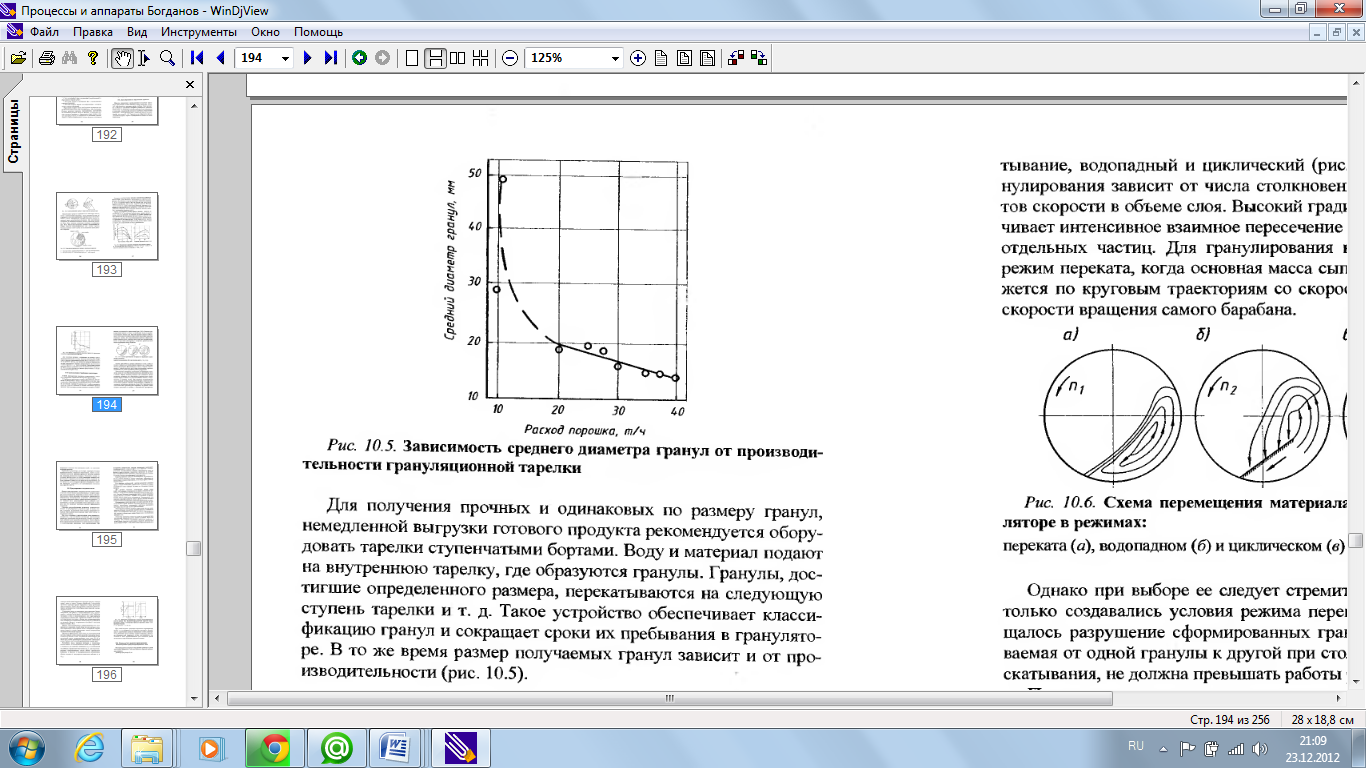
Task: Toggle continuous facing pages layout
Action: (x=481, y=58)
